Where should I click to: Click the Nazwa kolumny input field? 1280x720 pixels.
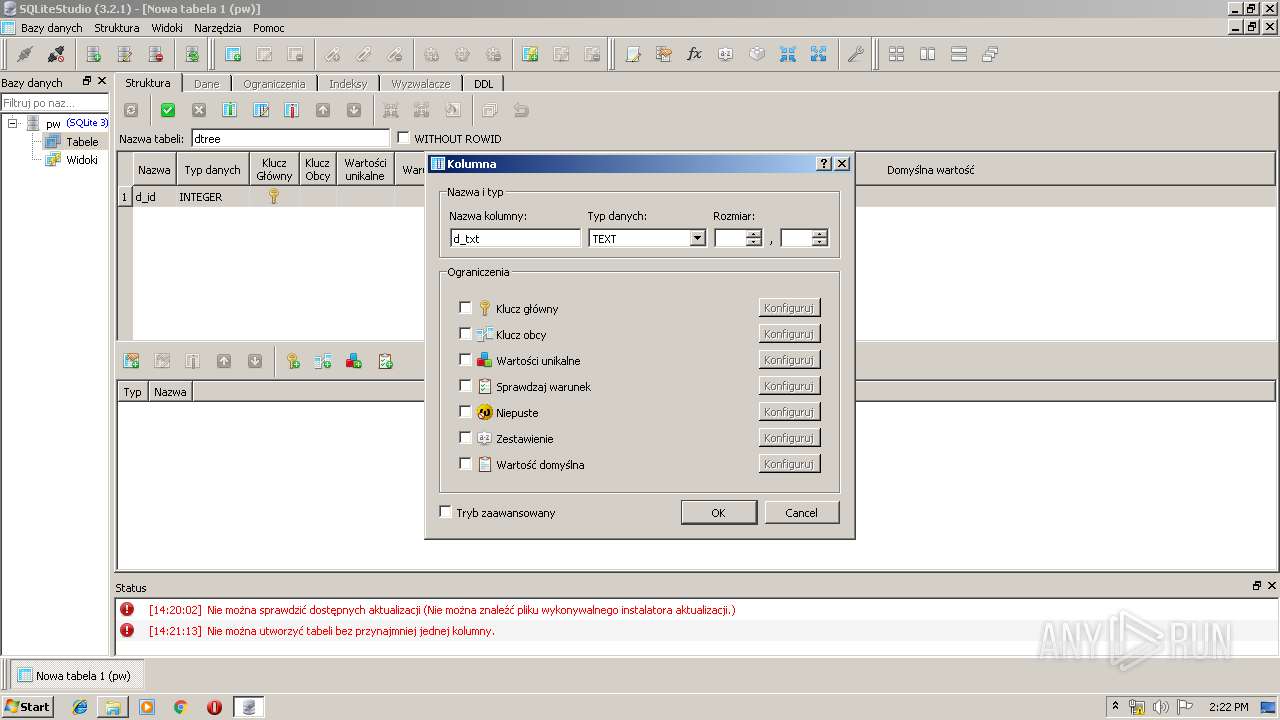[515, 238]
